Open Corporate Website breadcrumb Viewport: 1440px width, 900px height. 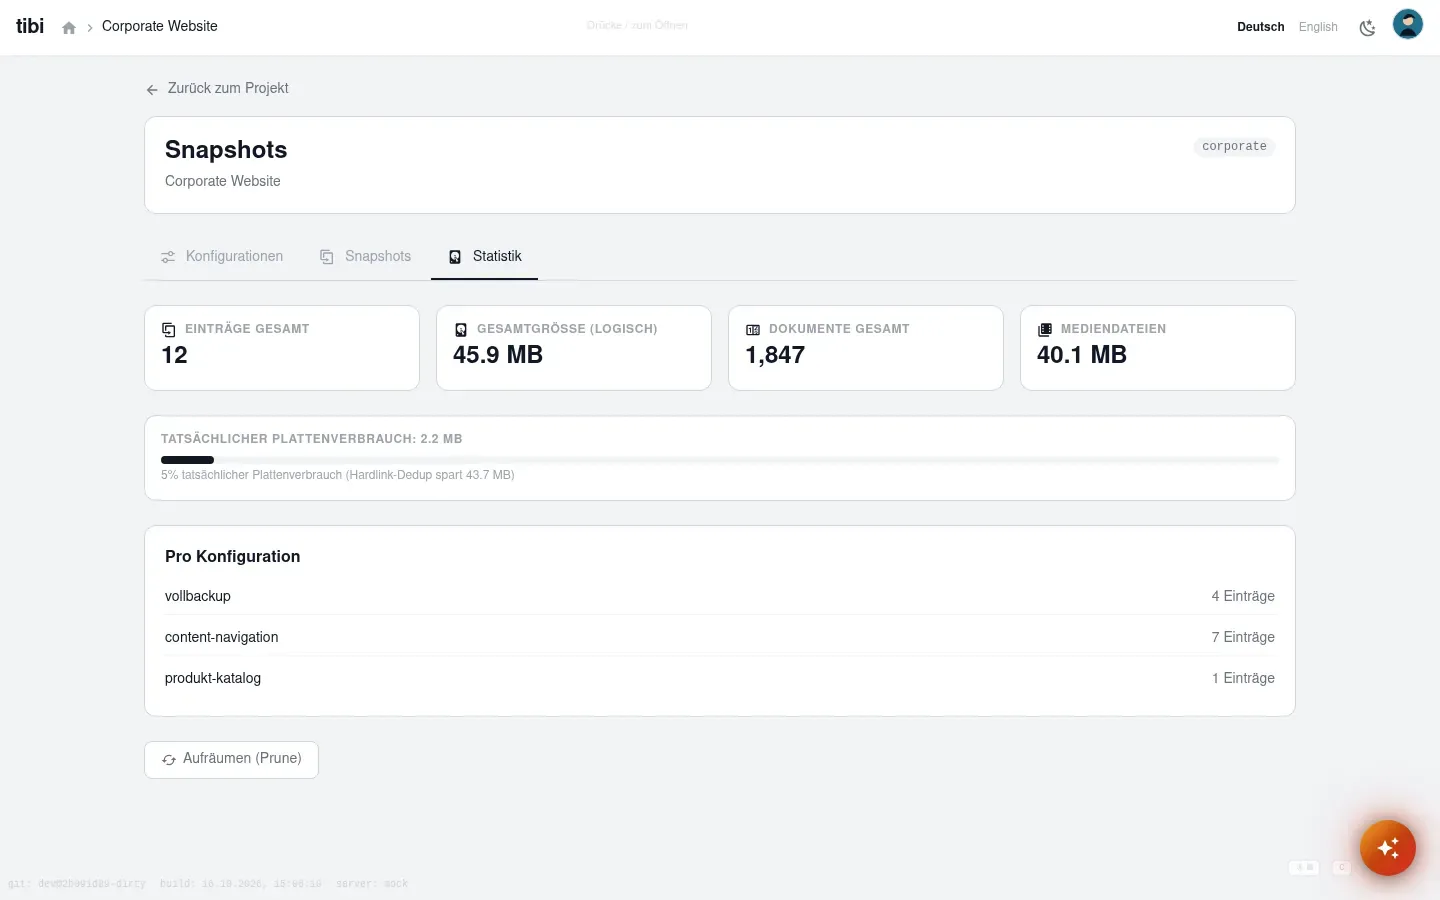click(x=160, y=26)
